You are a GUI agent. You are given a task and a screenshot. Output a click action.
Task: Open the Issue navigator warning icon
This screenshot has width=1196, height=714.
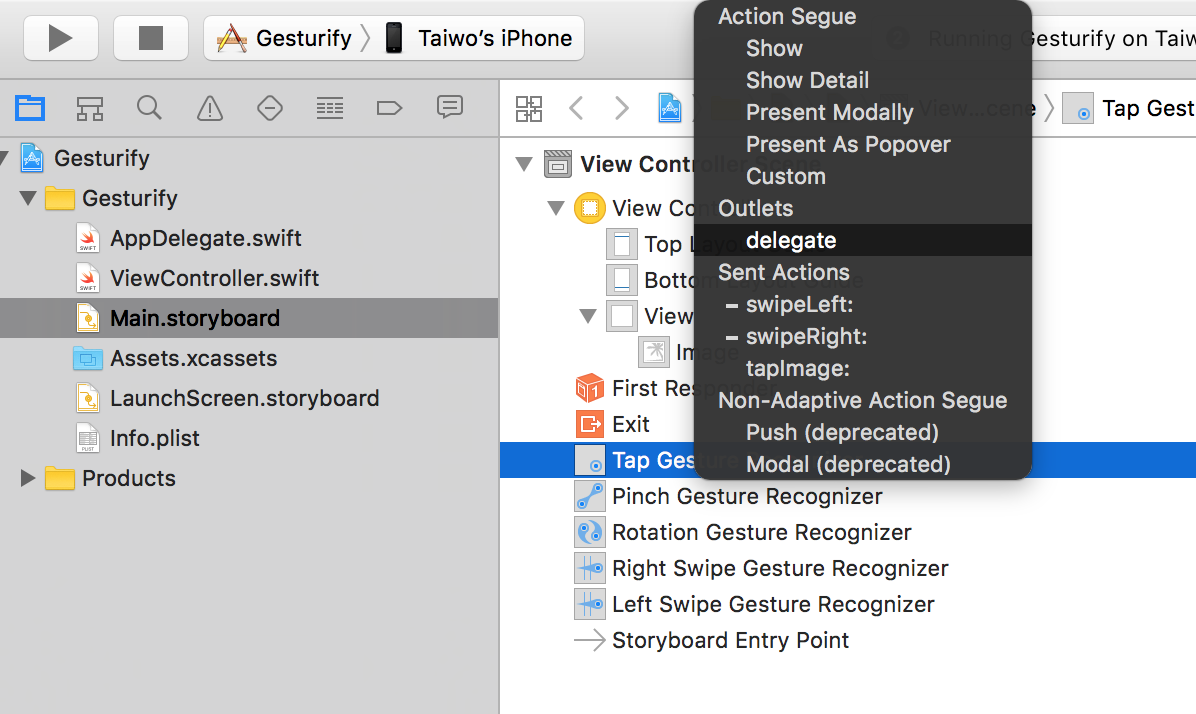point(210,108)
